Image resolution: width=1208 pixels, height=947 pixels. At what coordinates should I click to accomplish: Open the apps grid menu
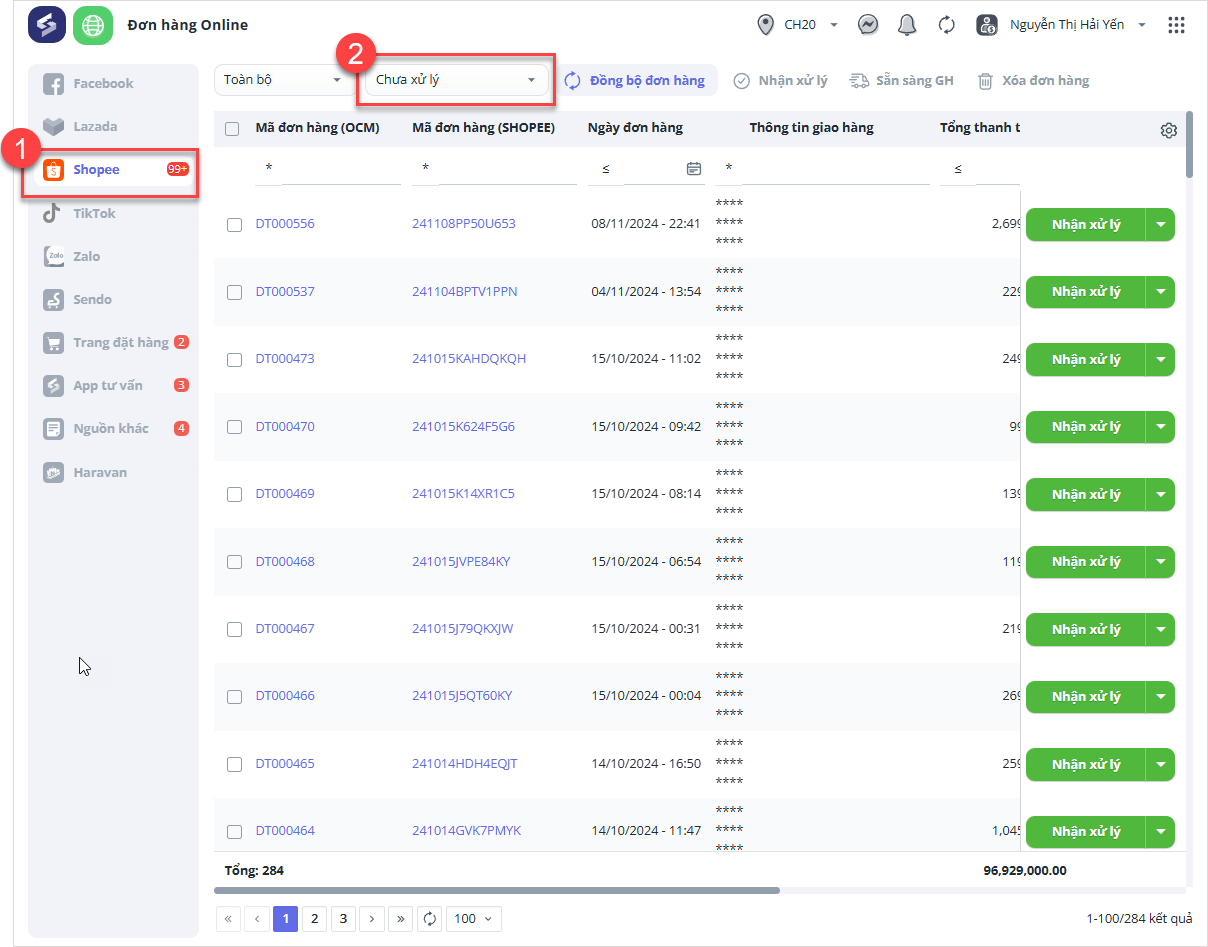coord(1176,25)
